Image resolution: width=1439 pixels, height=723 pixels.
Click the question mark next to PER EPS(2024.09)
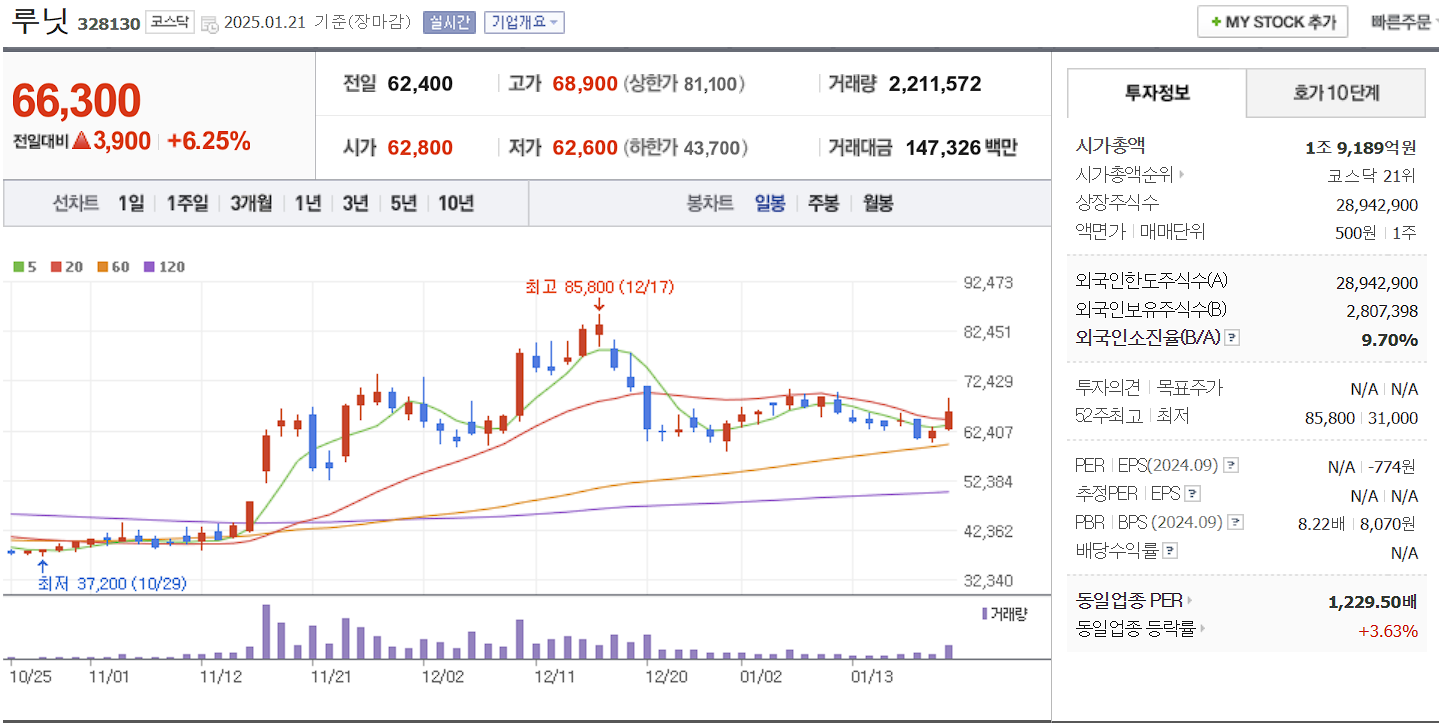click(1231, 466)
